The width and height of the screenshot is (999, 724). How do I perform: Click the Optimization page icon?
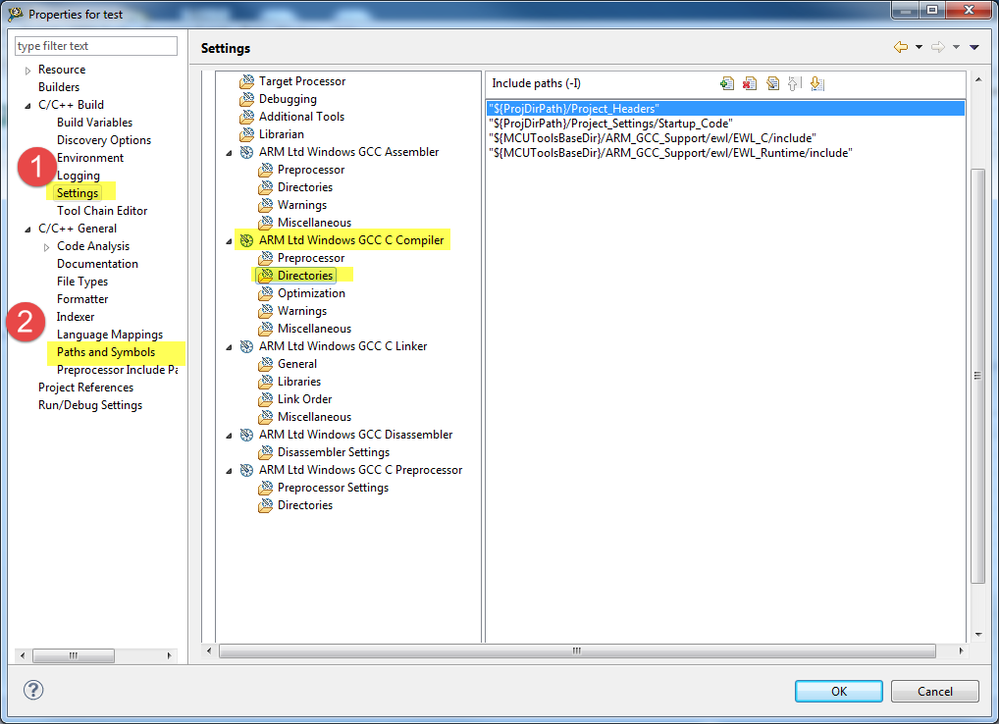click(x=266, y=294)
